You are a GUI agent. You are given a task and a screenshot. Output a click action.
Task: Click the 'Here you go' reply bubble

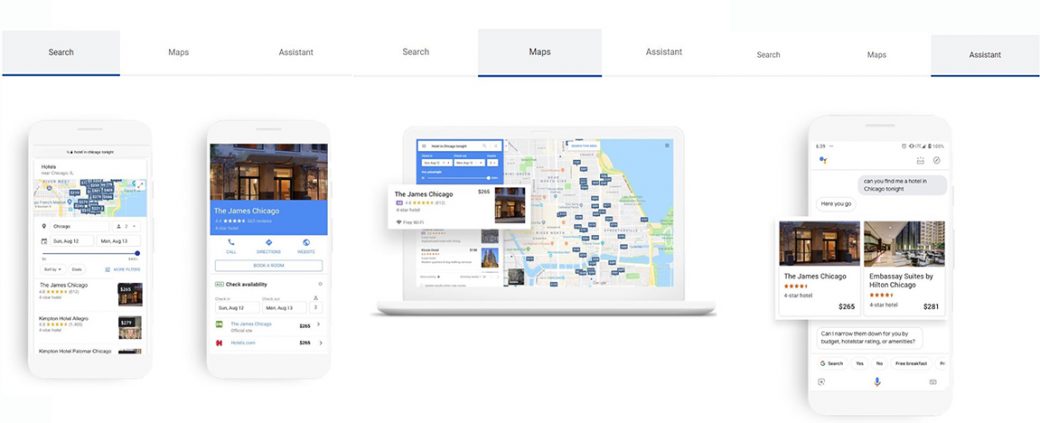(836, 204)
